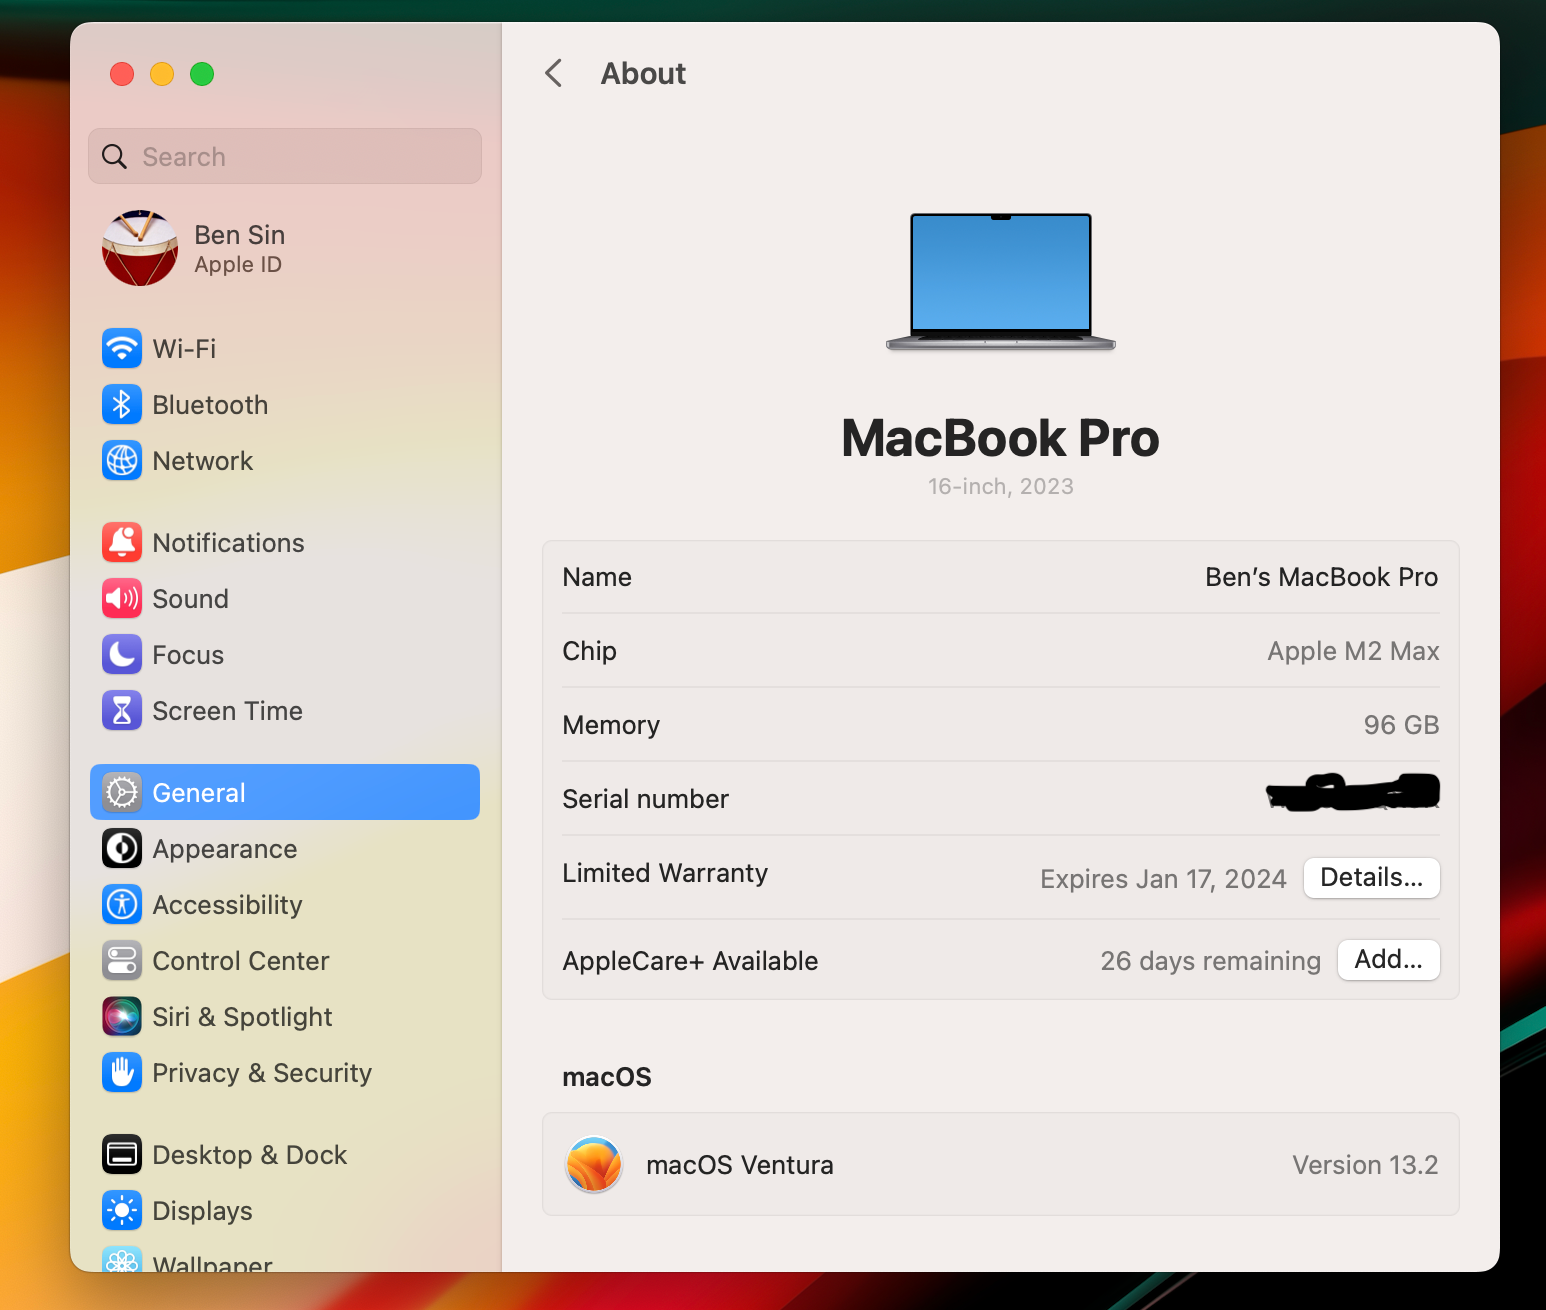Select the Network globe icon
Image resolution: width=1546 pixels, height=1310 pixels.
(122, 461)
